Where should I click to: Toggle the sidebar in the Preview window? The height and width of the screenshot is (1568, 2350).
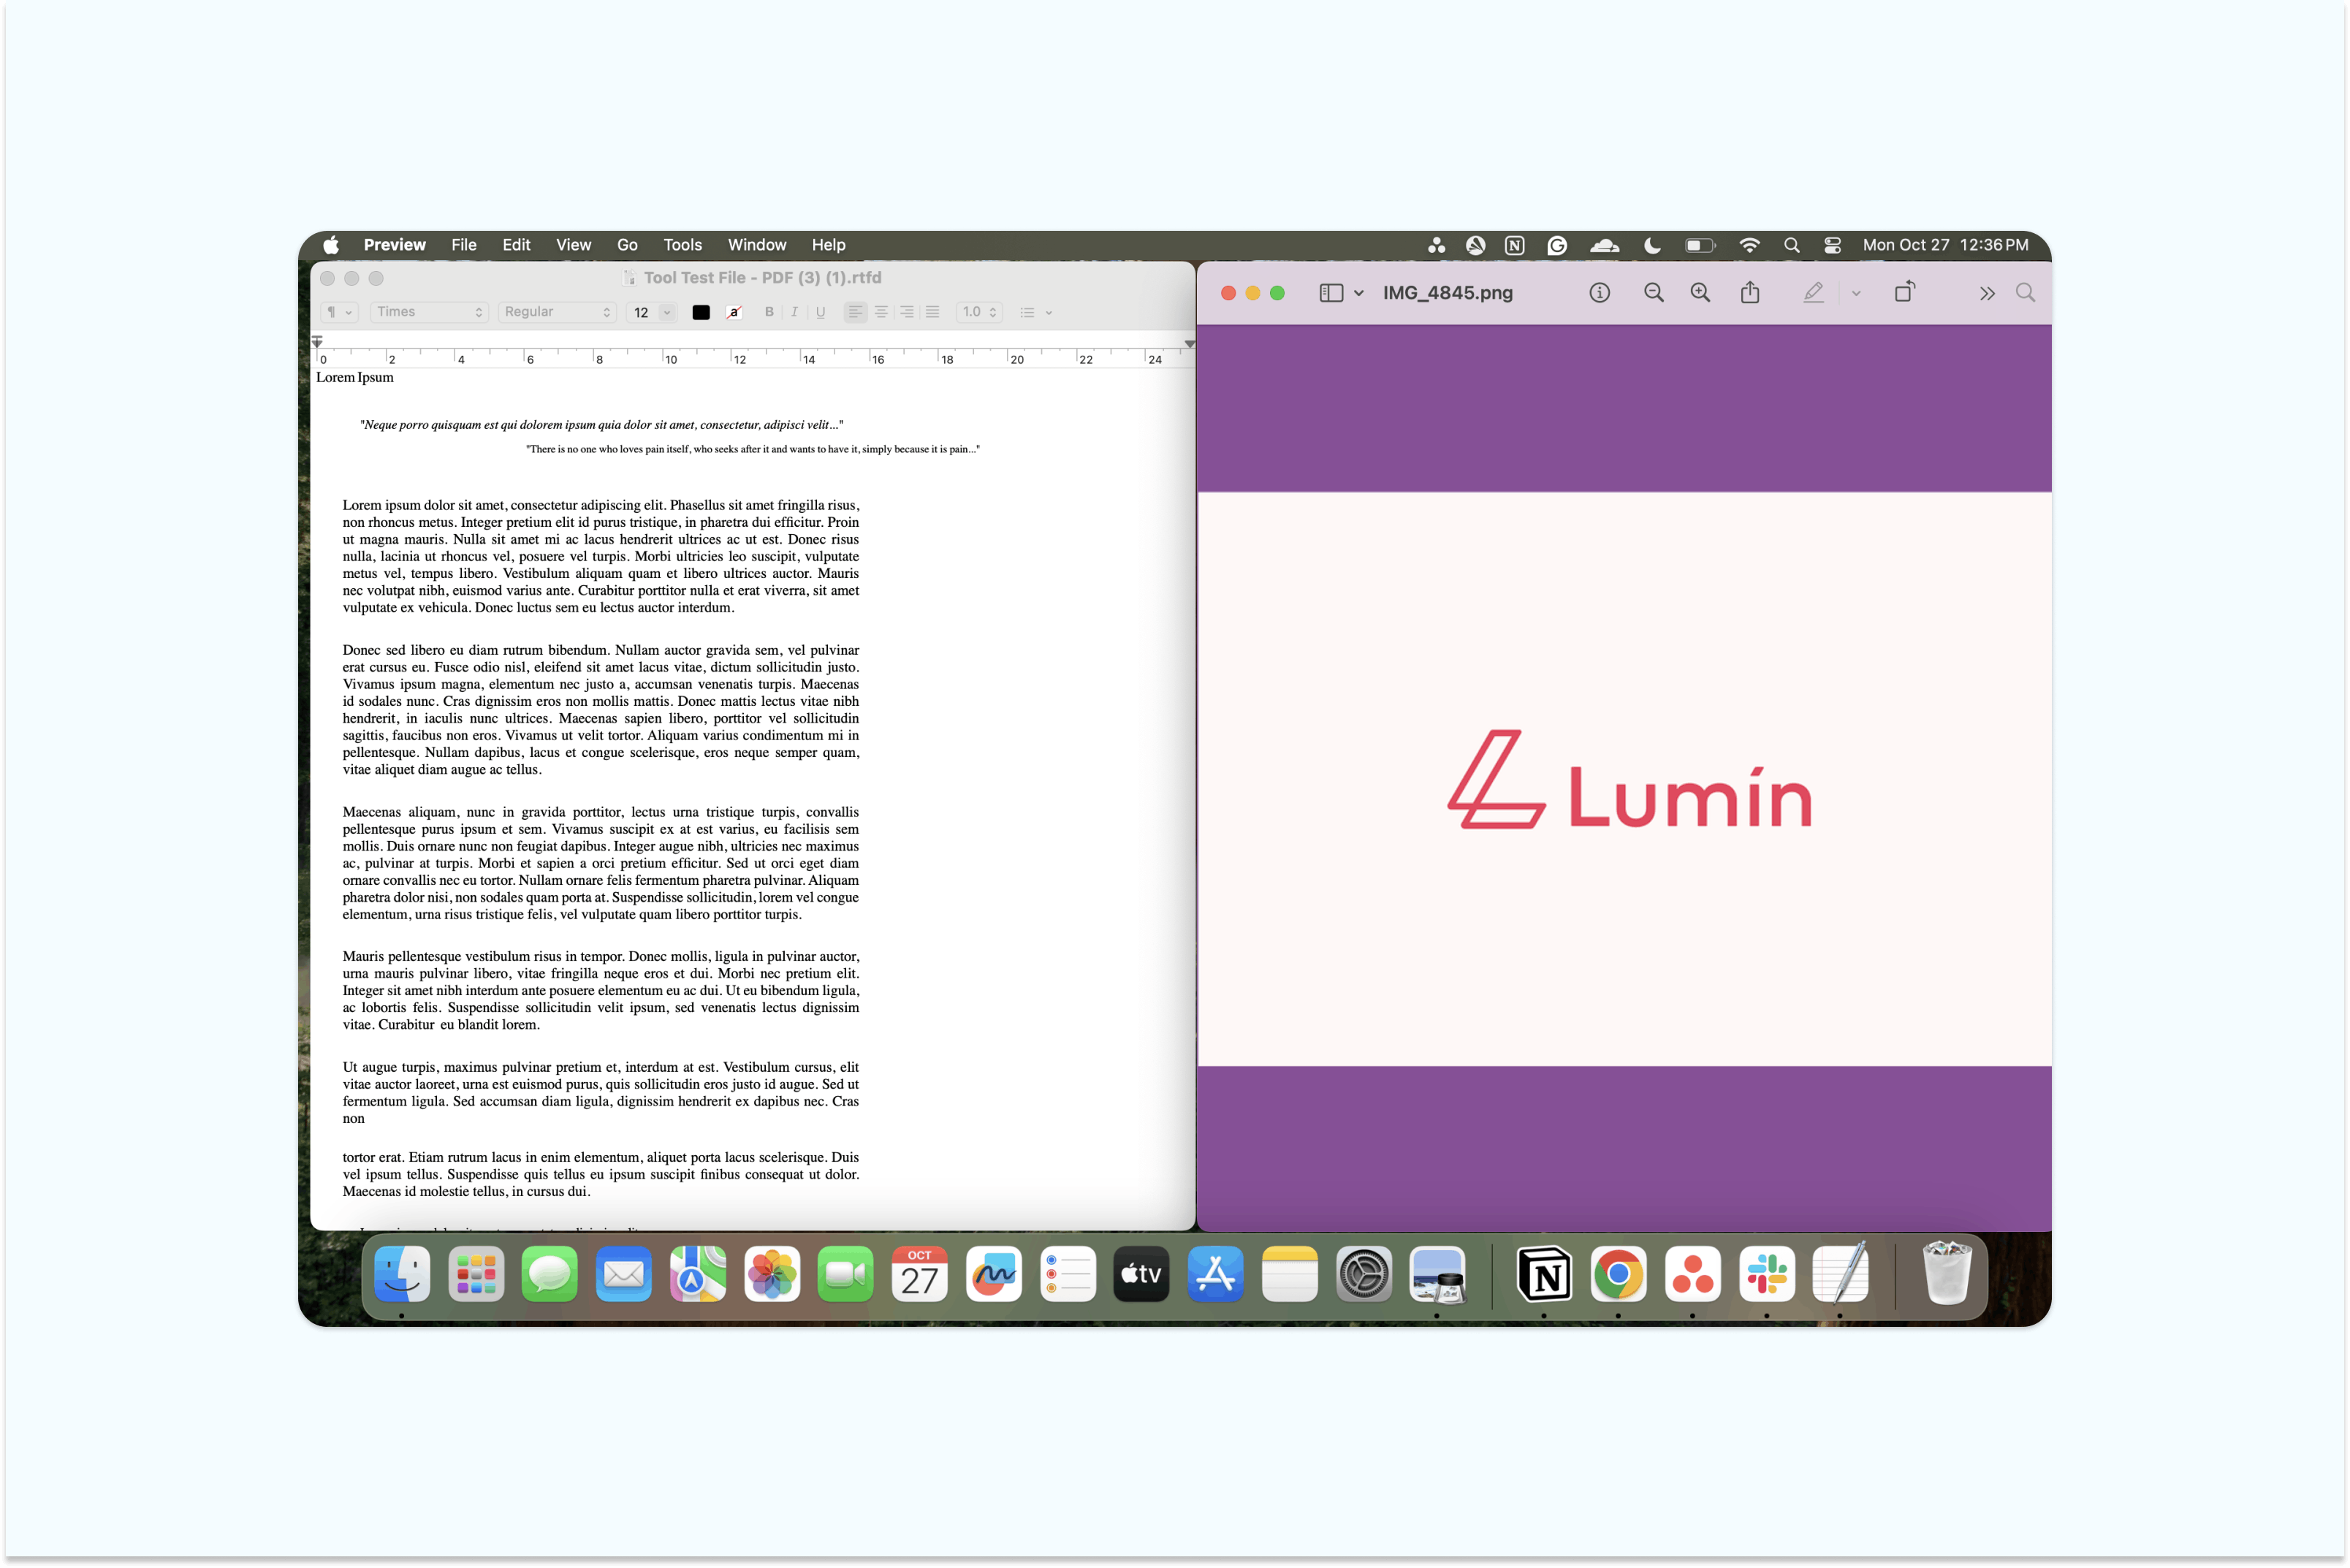[x=1333, y=292]
